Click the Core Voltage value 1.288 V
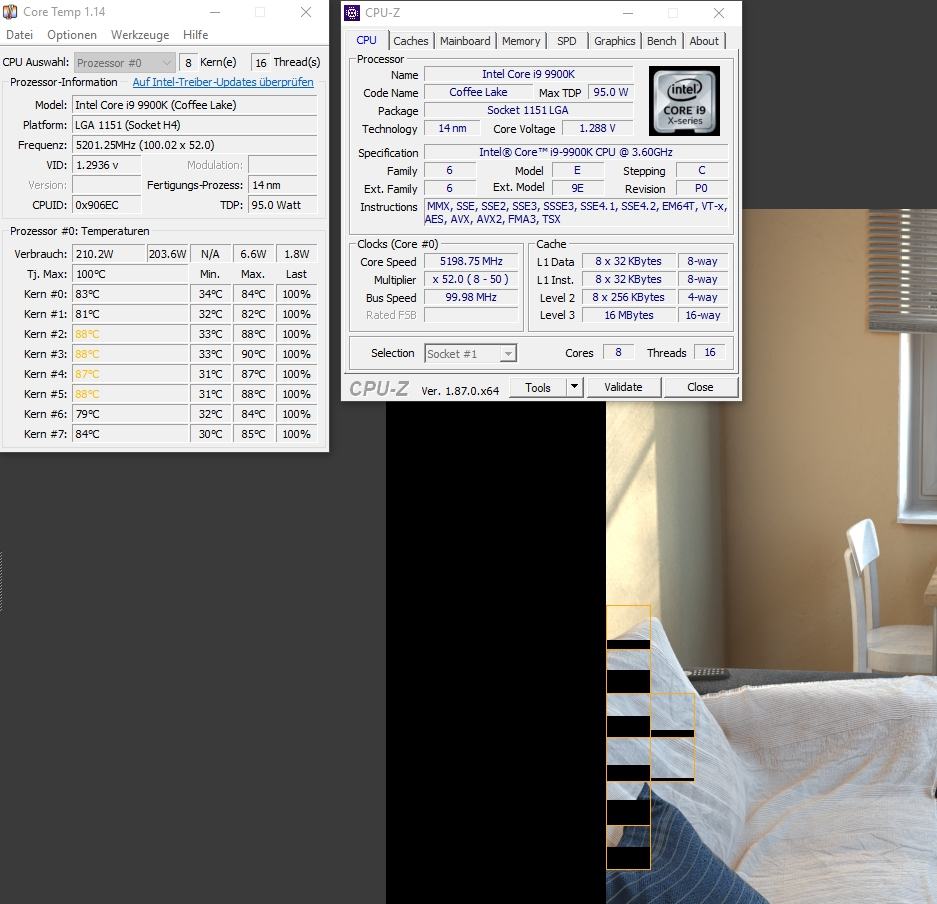Image resolution: width=937 pixels, height=904 pixels. (598, 128)
